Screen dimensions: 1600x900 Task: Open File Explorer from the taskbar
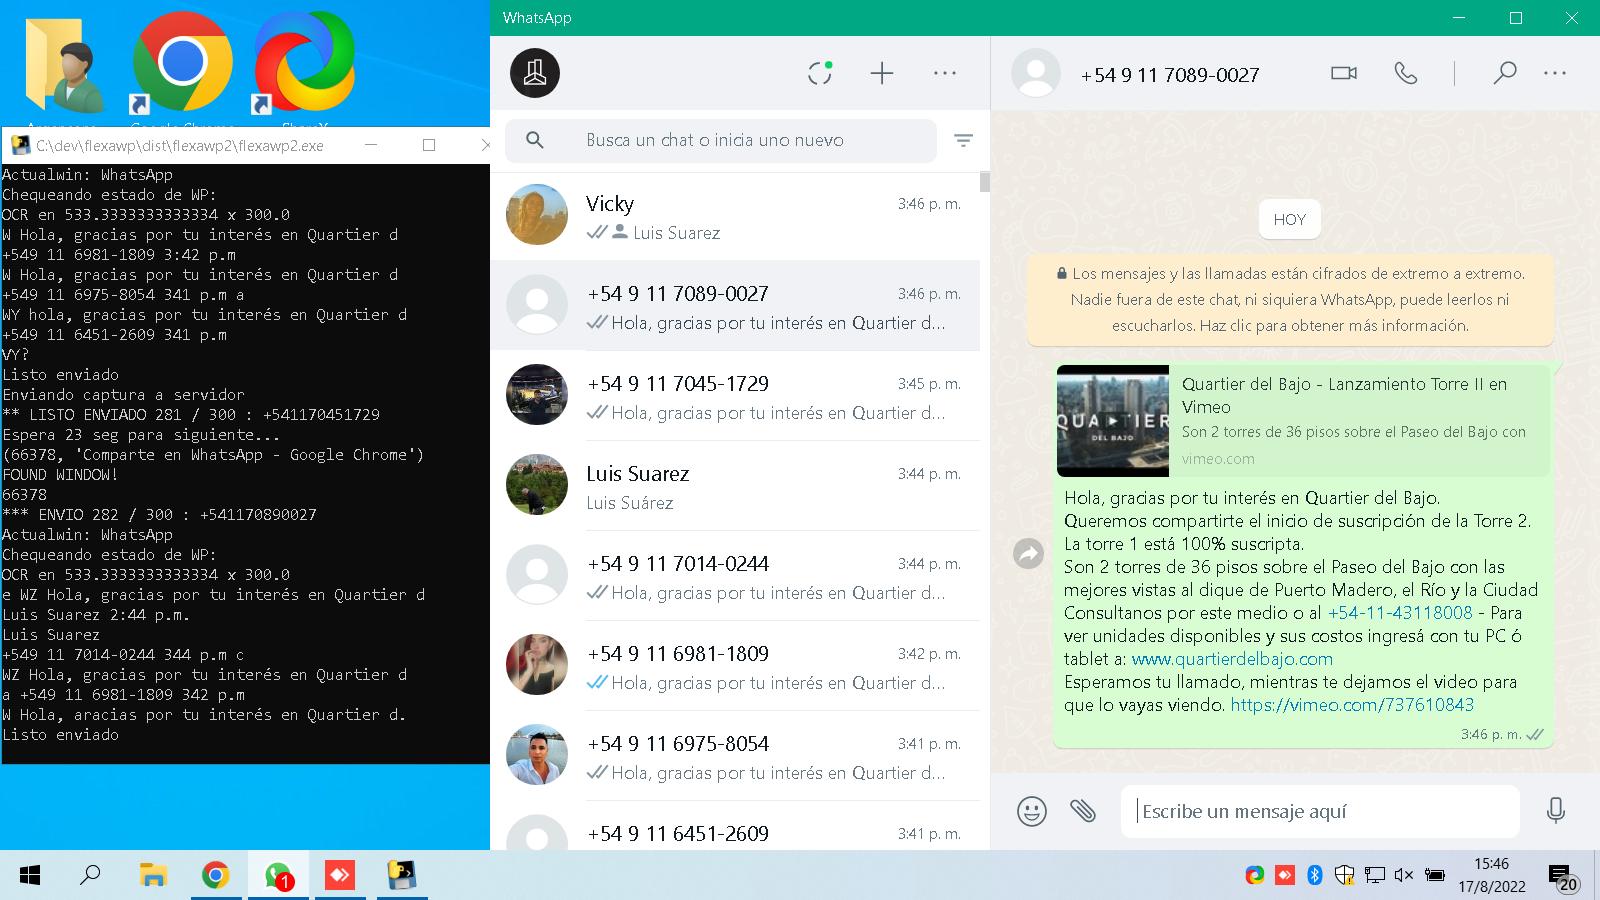tap(152, 876)
